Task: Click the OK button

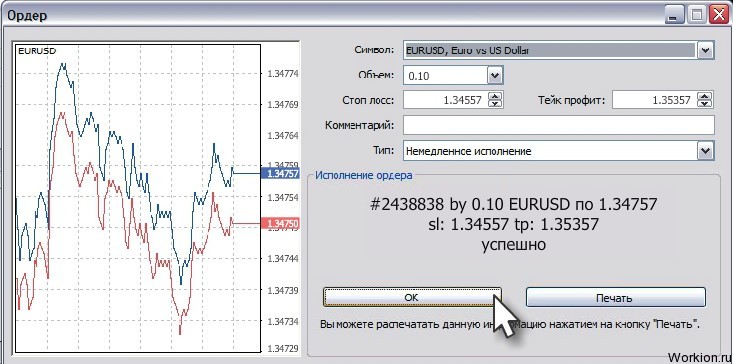Action: point(412,297)
